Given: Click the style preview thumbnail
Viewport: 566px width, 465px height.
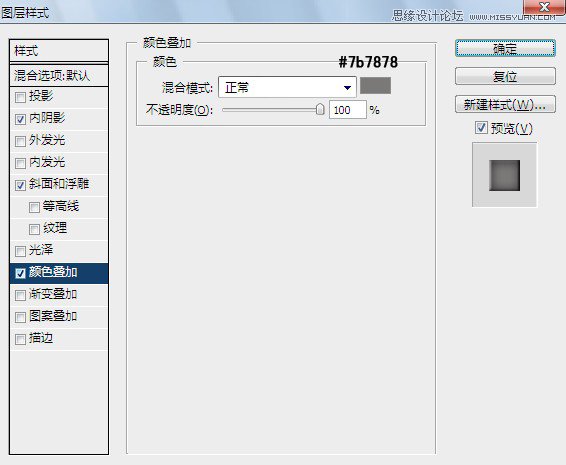Looking at the screenshot, I should (x=505, y=175).
